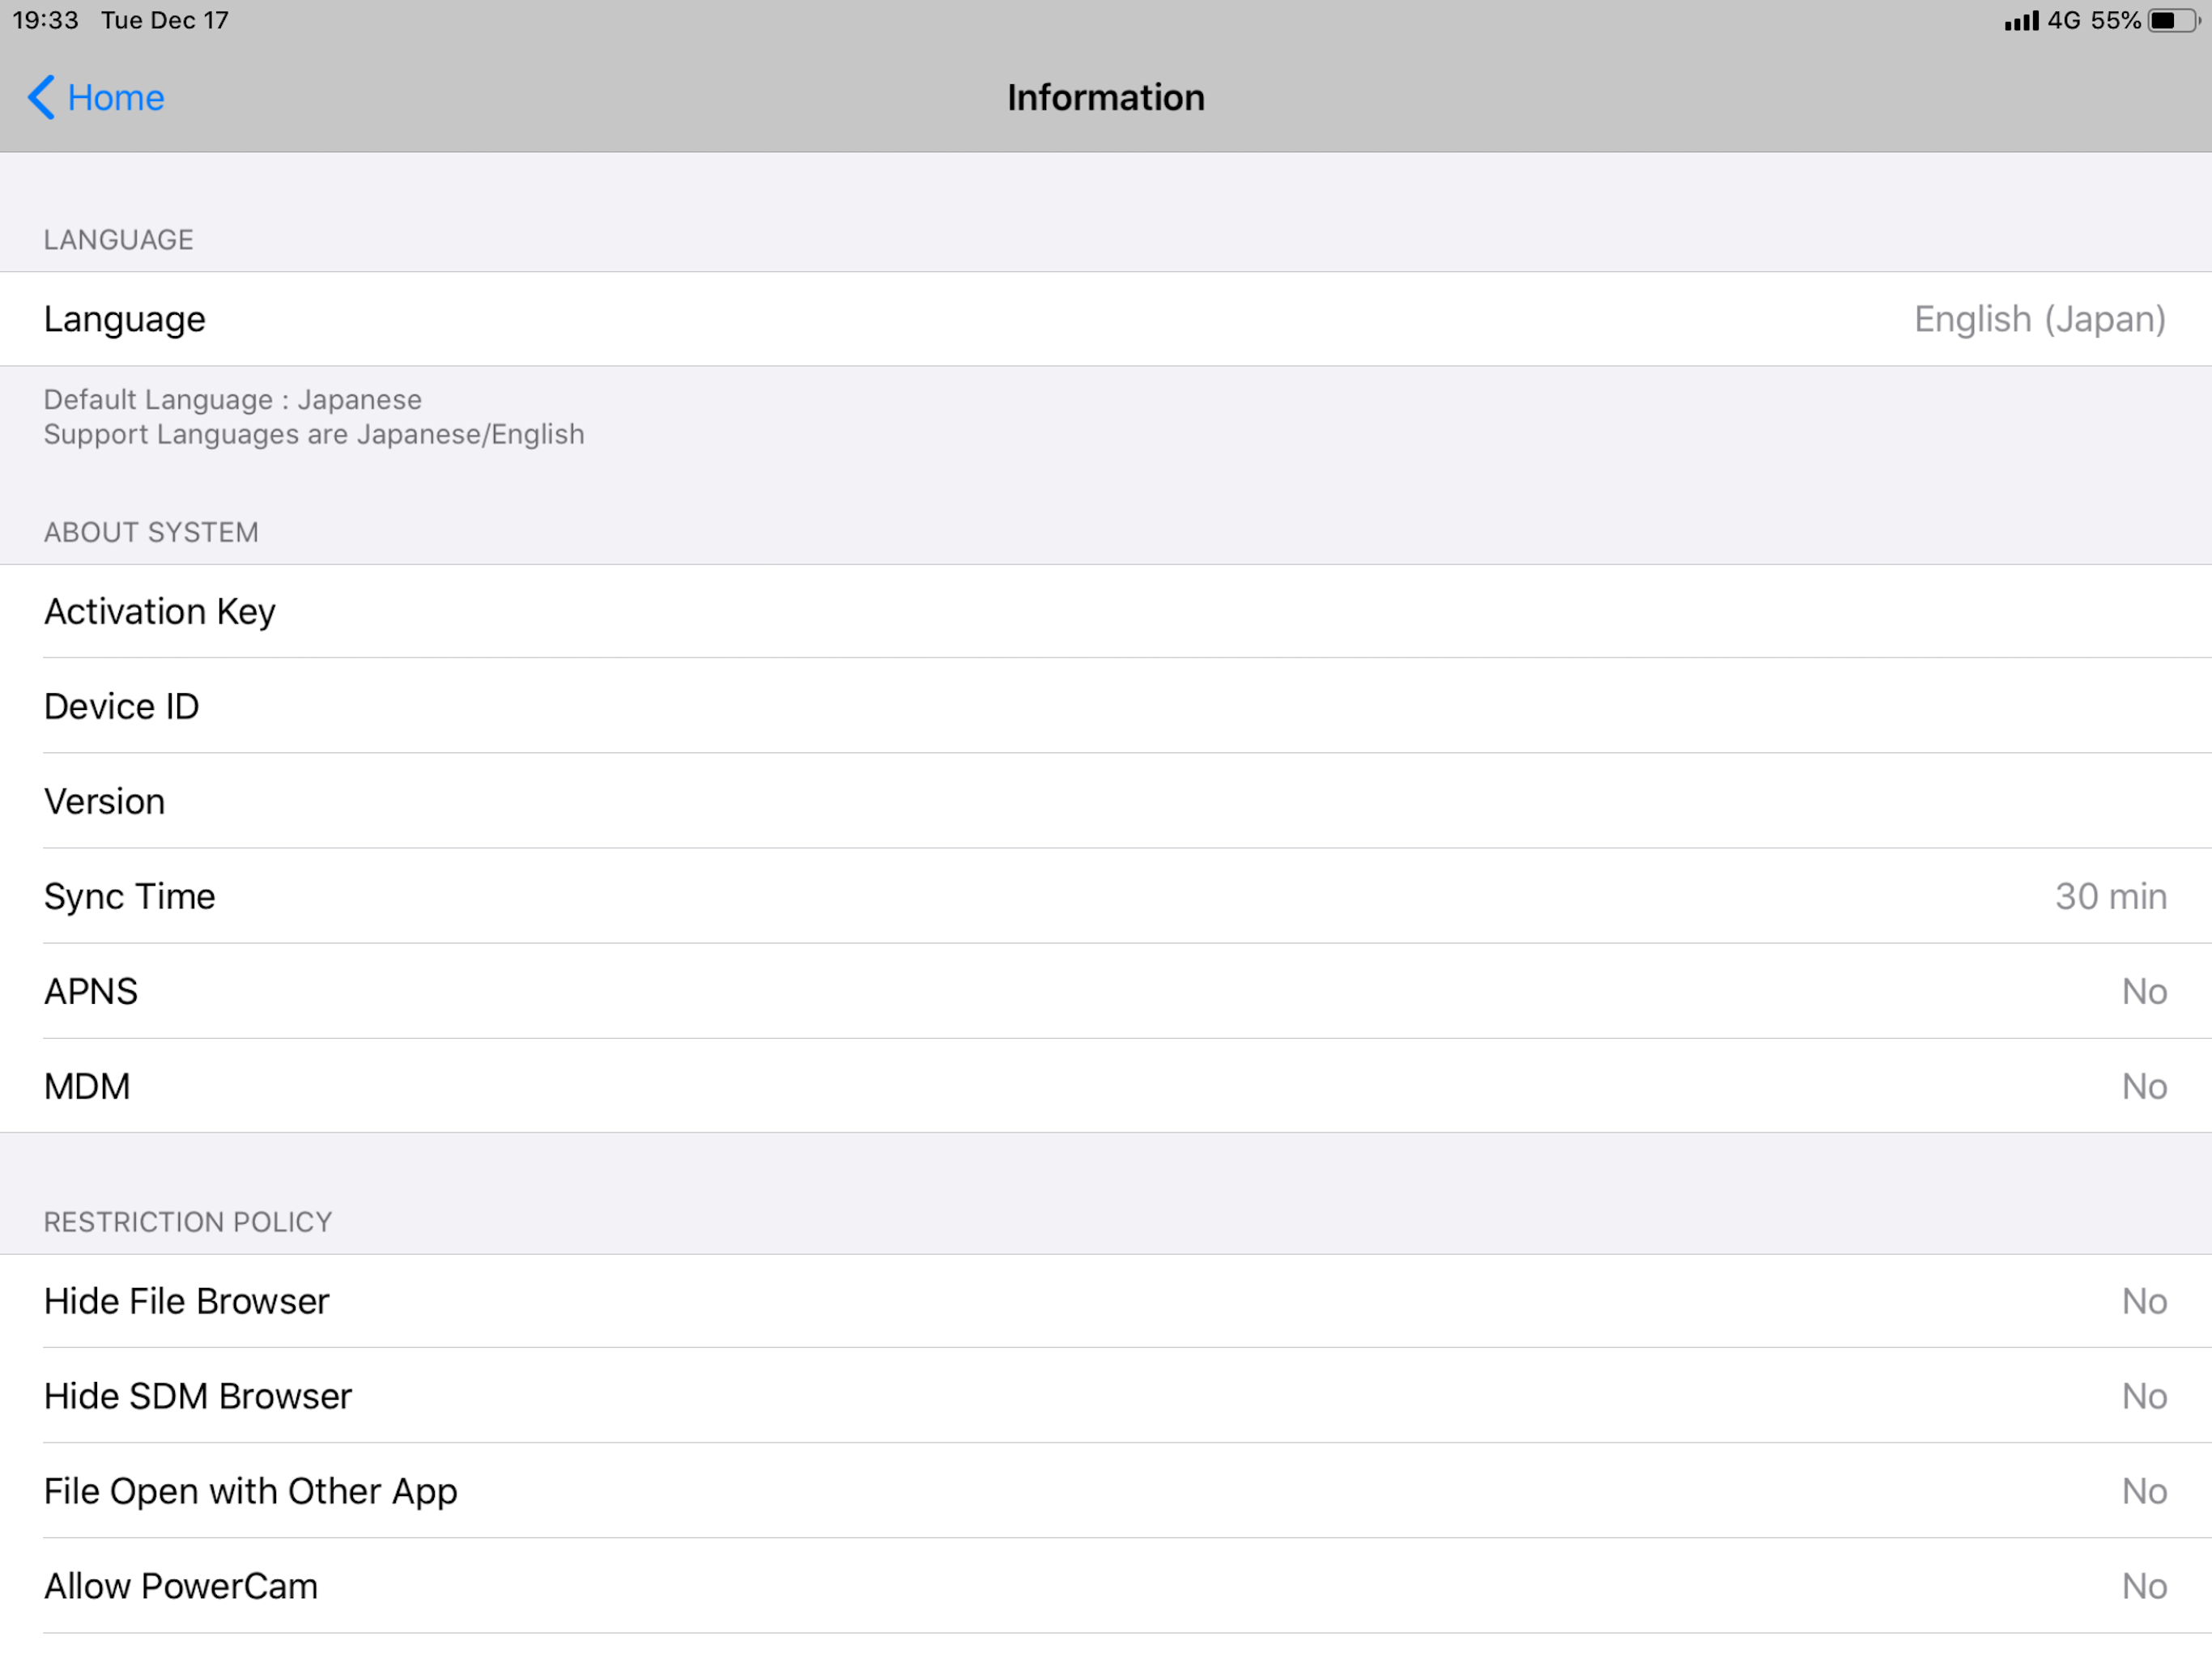Screen dimensions: 2212x1658
Task: Select the MDM row label
Action: (87, 1086)
